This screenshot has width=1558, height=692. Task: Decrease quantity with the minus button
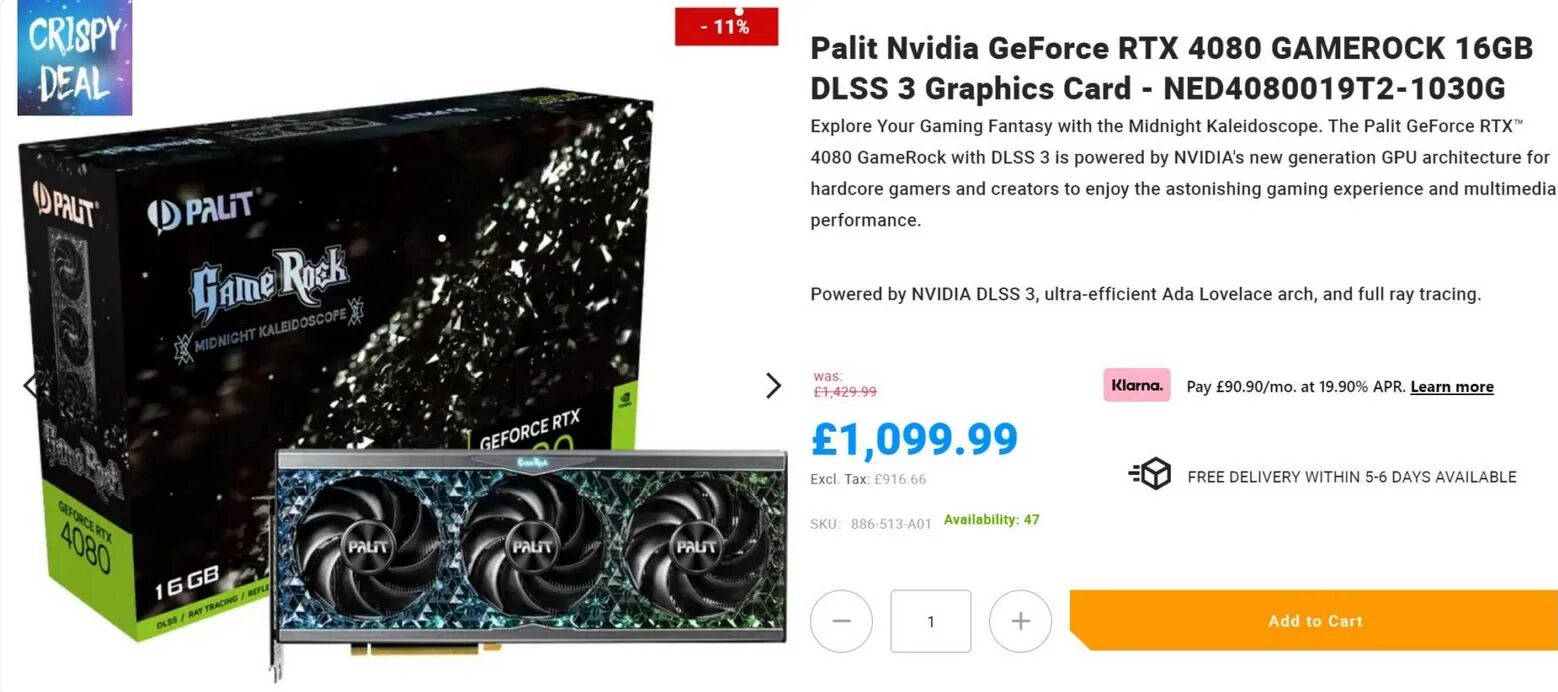coord(841,621)
